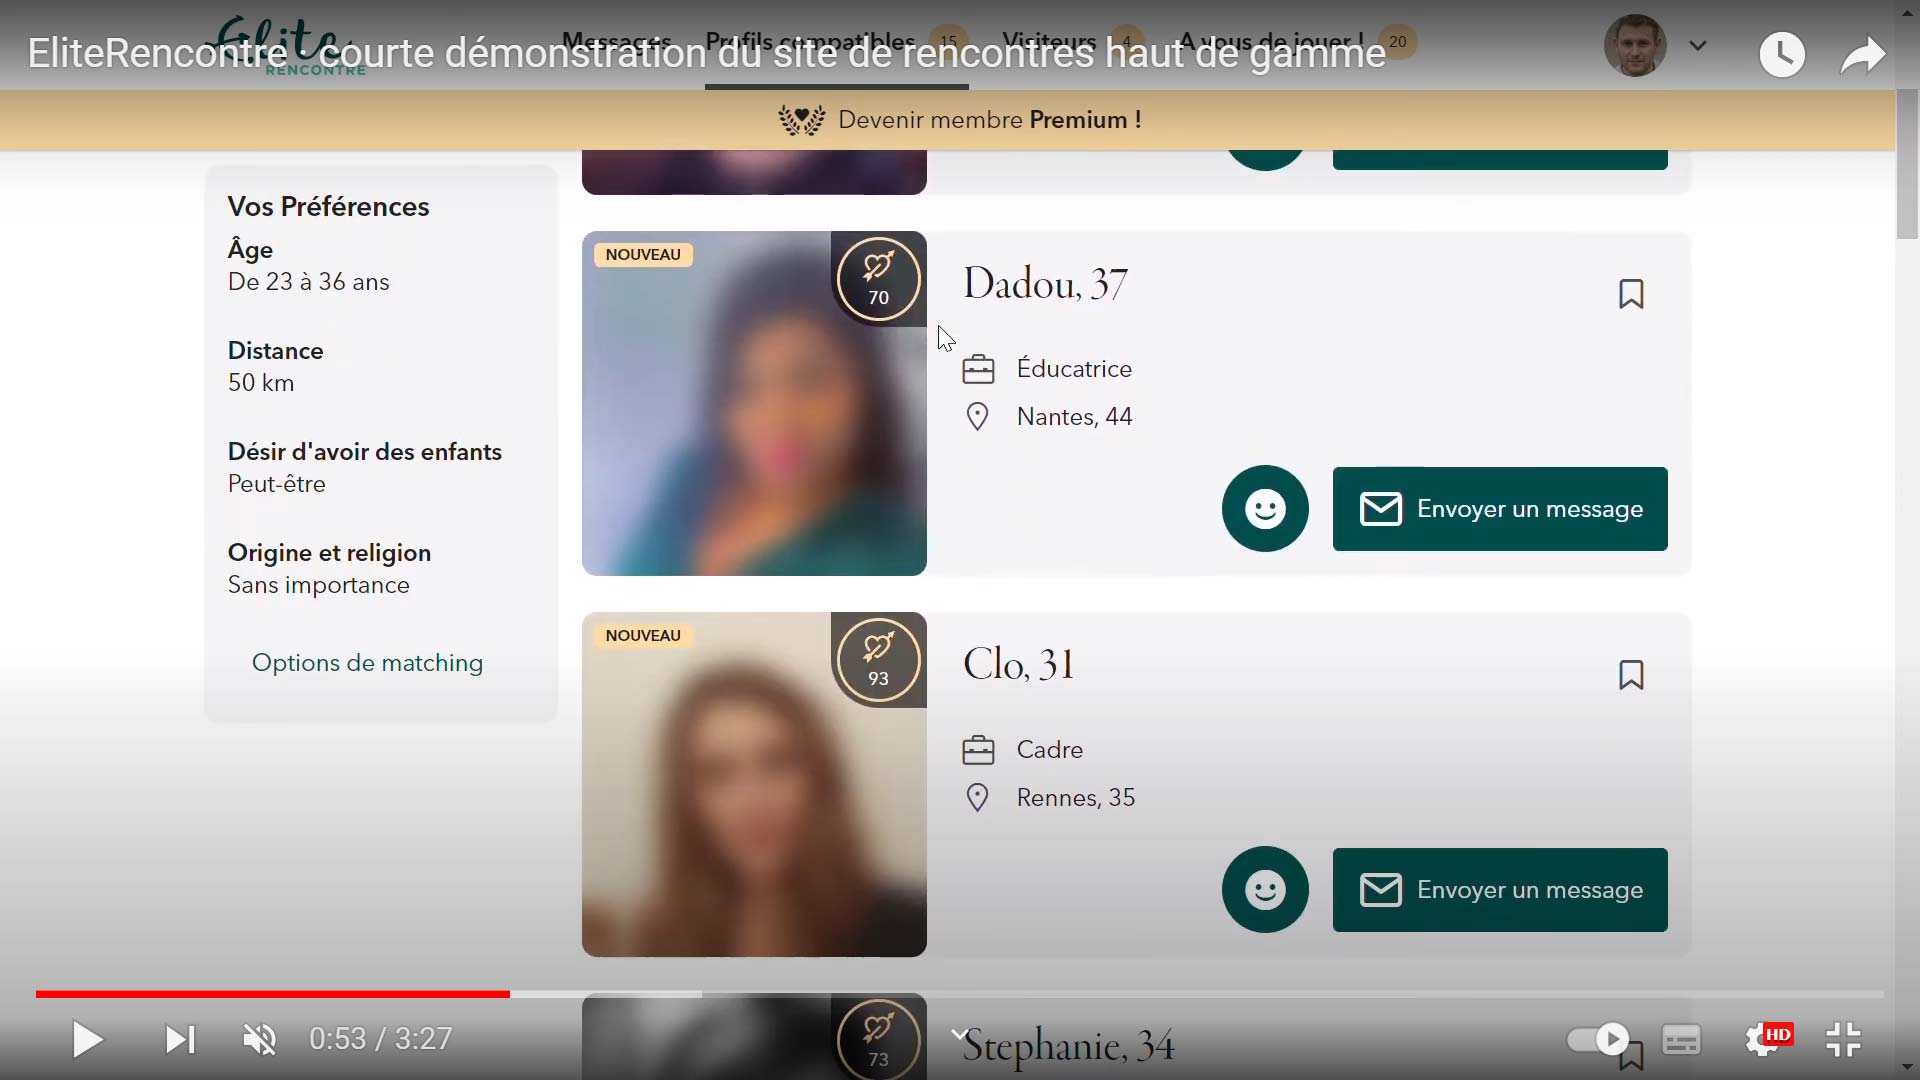This screenshot has width=1920, height=1080.
Task: Exit fullscreen mode
Action: click(1843, 1040)
